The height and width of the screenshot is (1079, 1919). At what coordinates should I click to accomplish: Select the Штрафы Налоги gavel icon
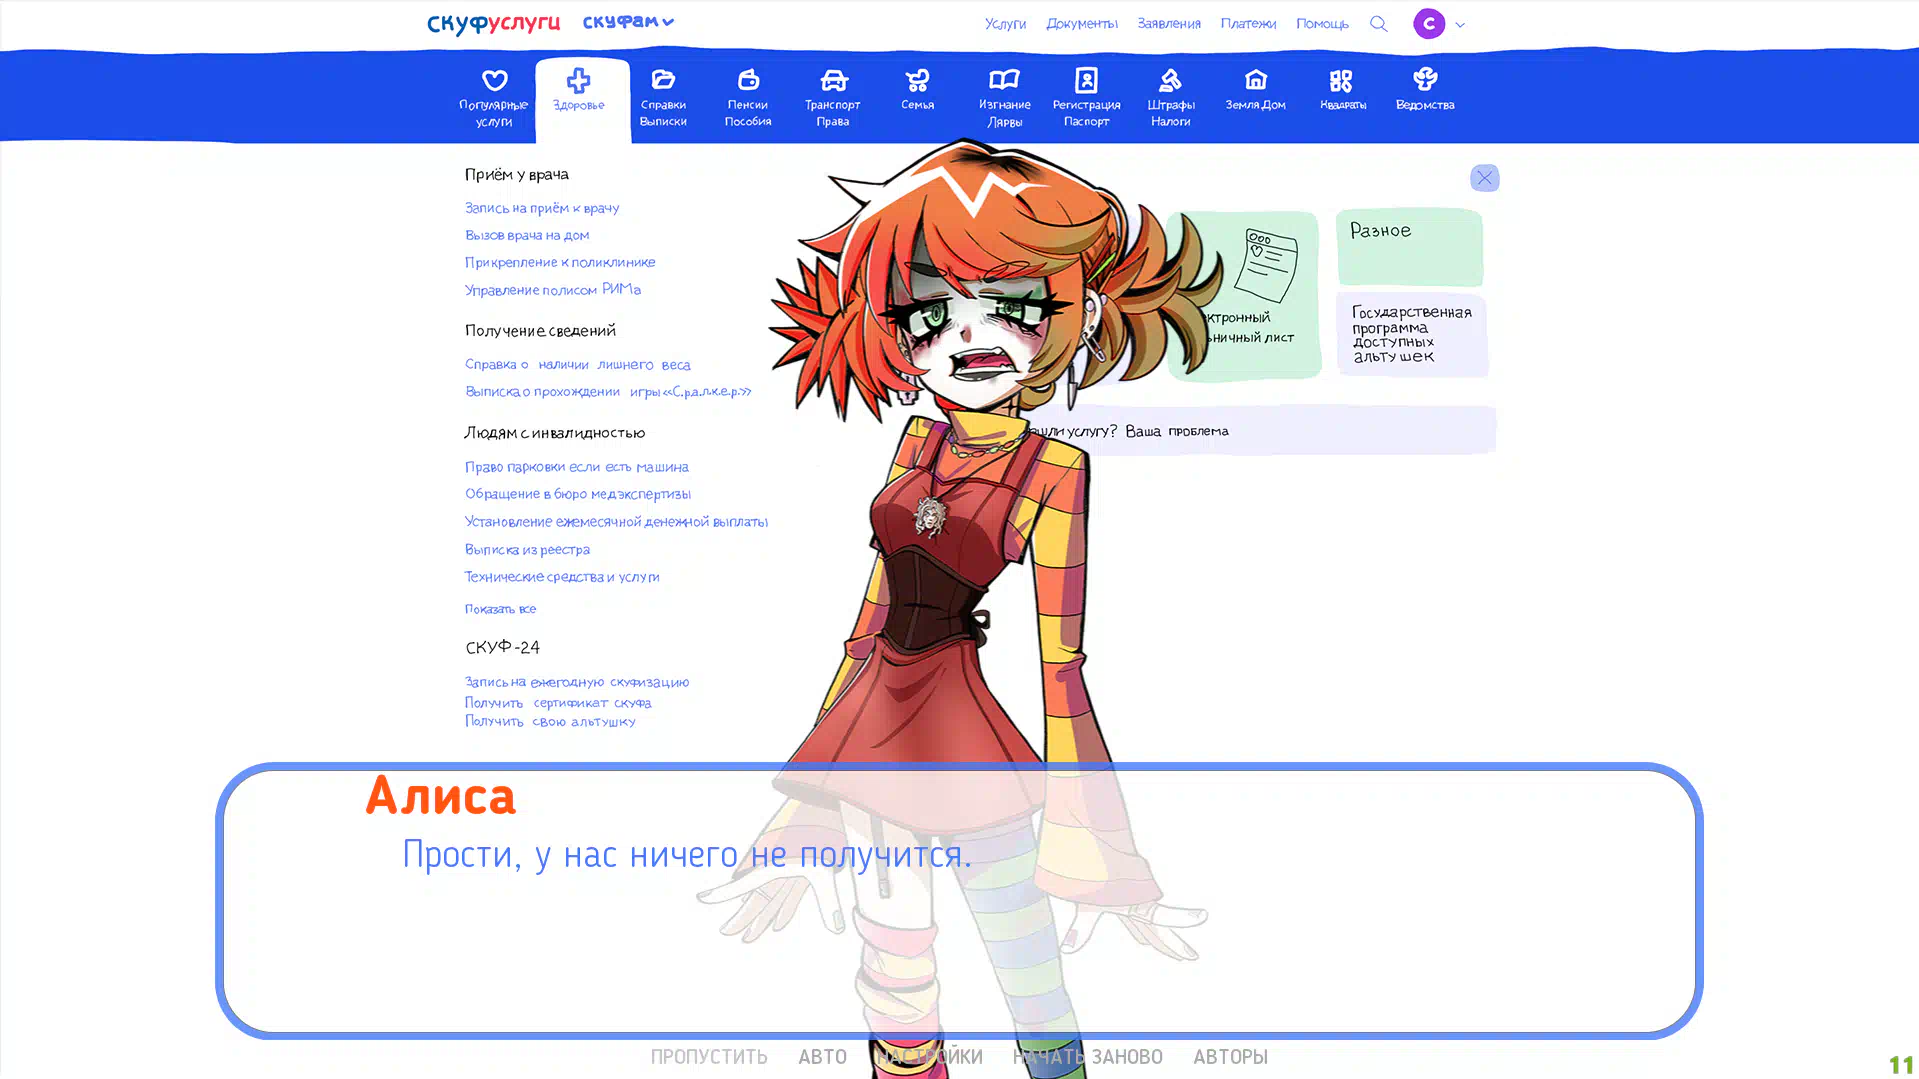click(1170, 82)
